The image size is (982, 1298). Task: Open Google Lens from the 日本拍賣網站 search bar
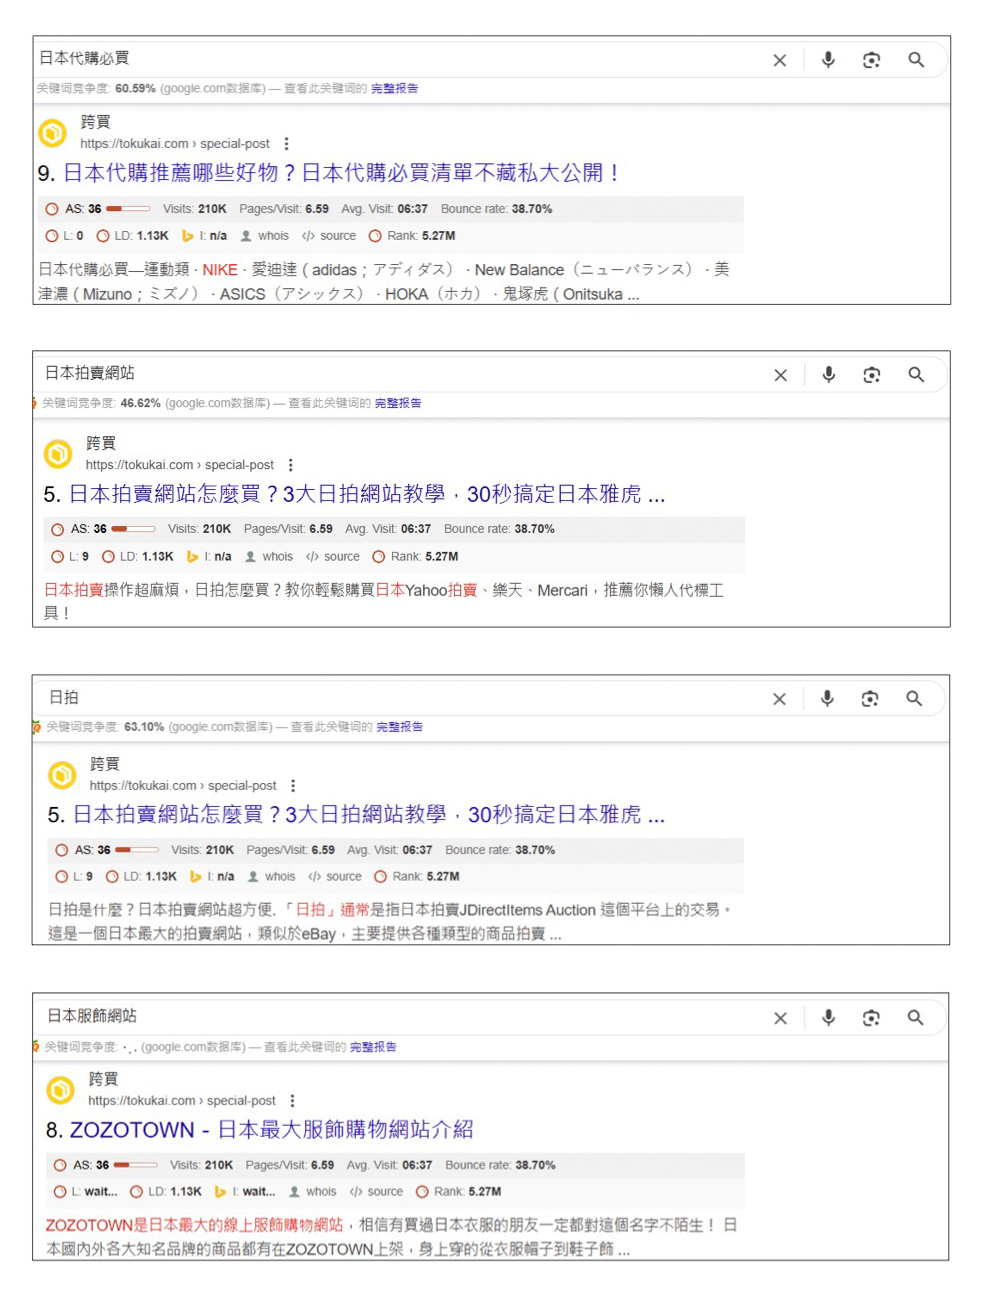(870, 374)
